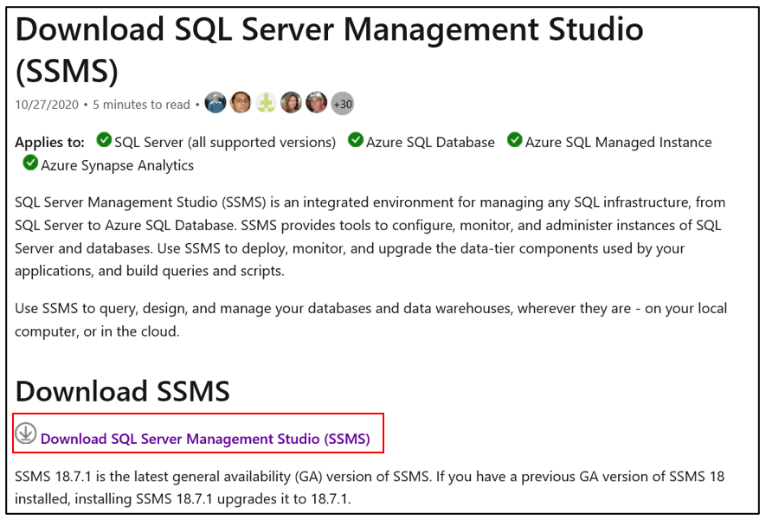Click green check icon for Azure SQL Managed Instance
Viewport: 768px width, 520px height.
pos(515,140)
